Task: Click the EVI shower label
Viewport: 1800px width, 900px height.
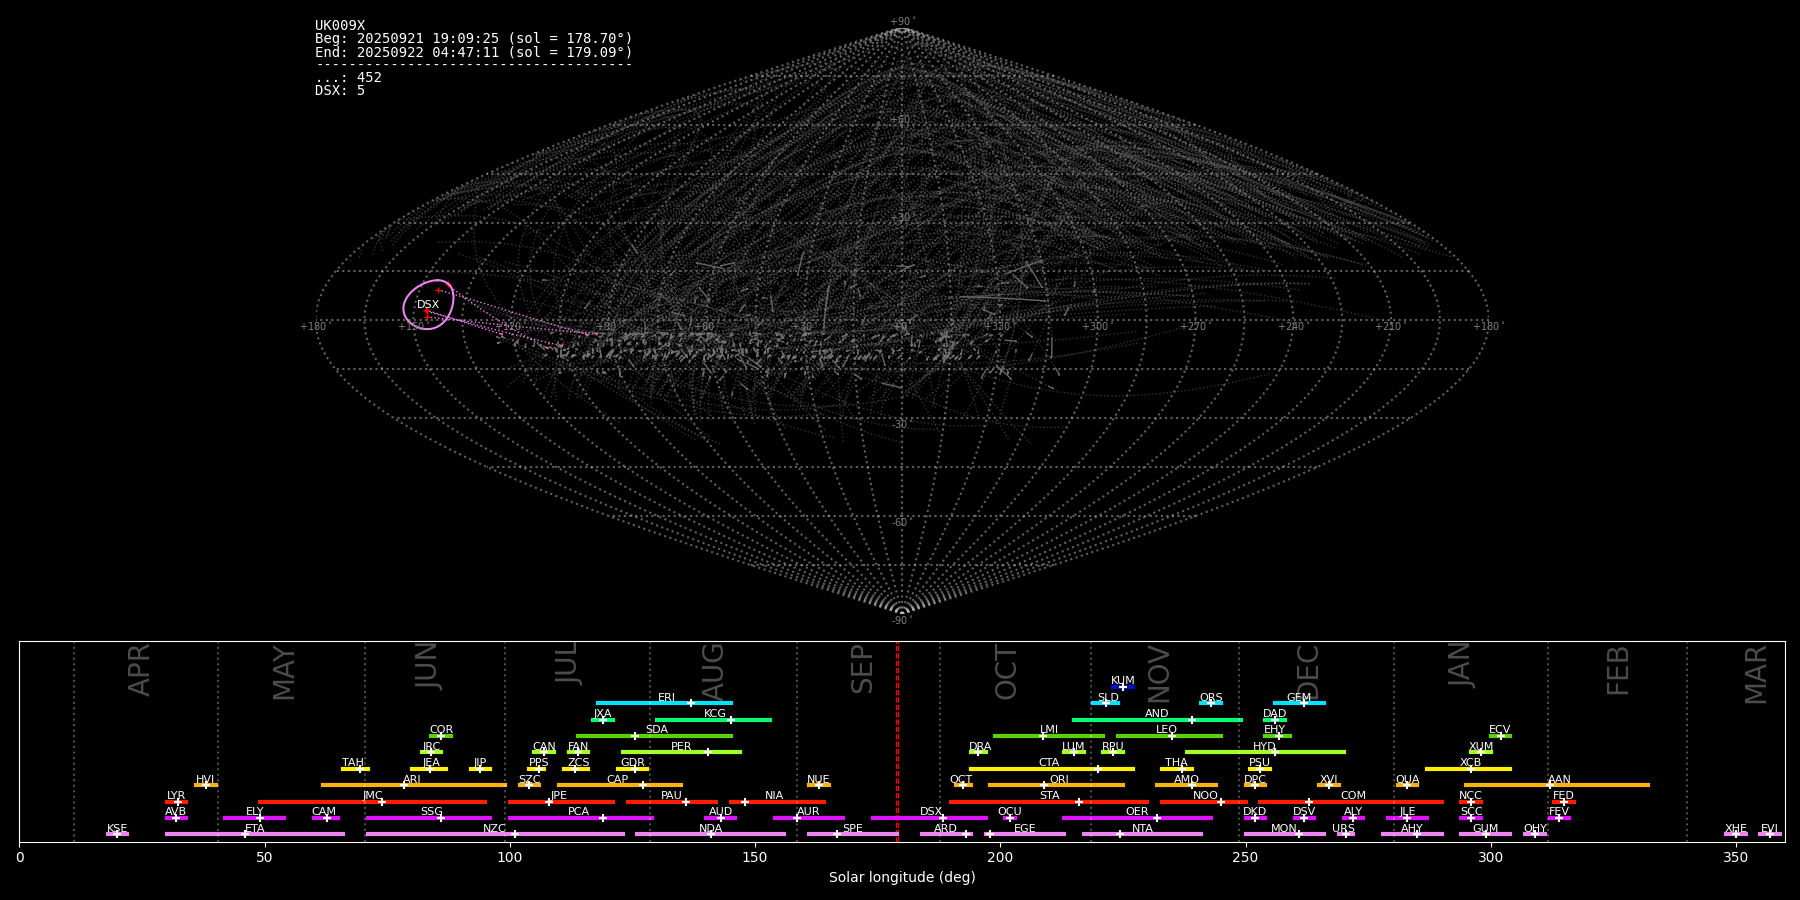Action: [1769, 829]
